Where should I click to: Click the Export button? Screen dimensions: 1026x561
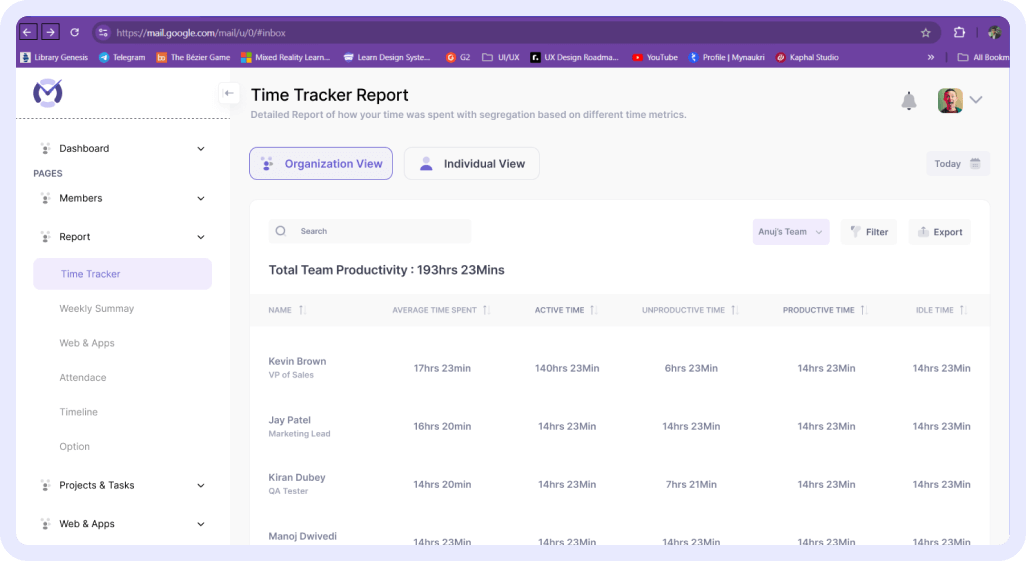pyautogui.click(x=939, y=232)
